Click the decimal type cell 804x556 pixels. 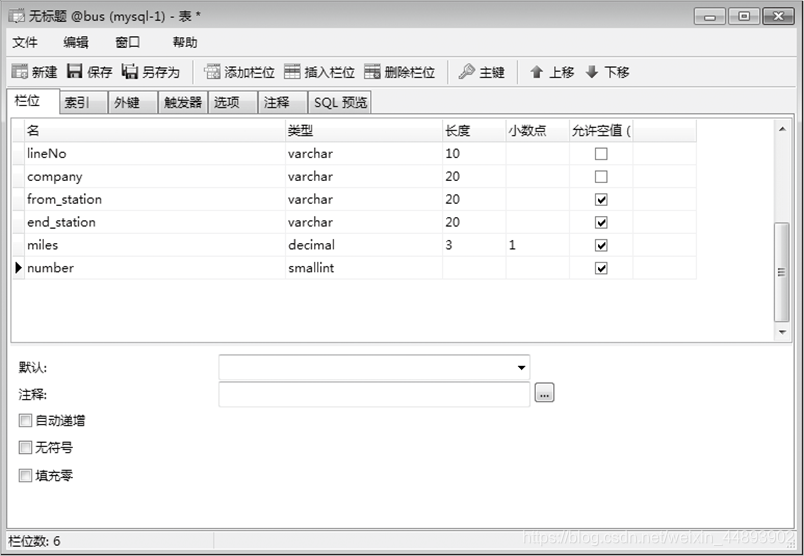[x=364, y=245]
